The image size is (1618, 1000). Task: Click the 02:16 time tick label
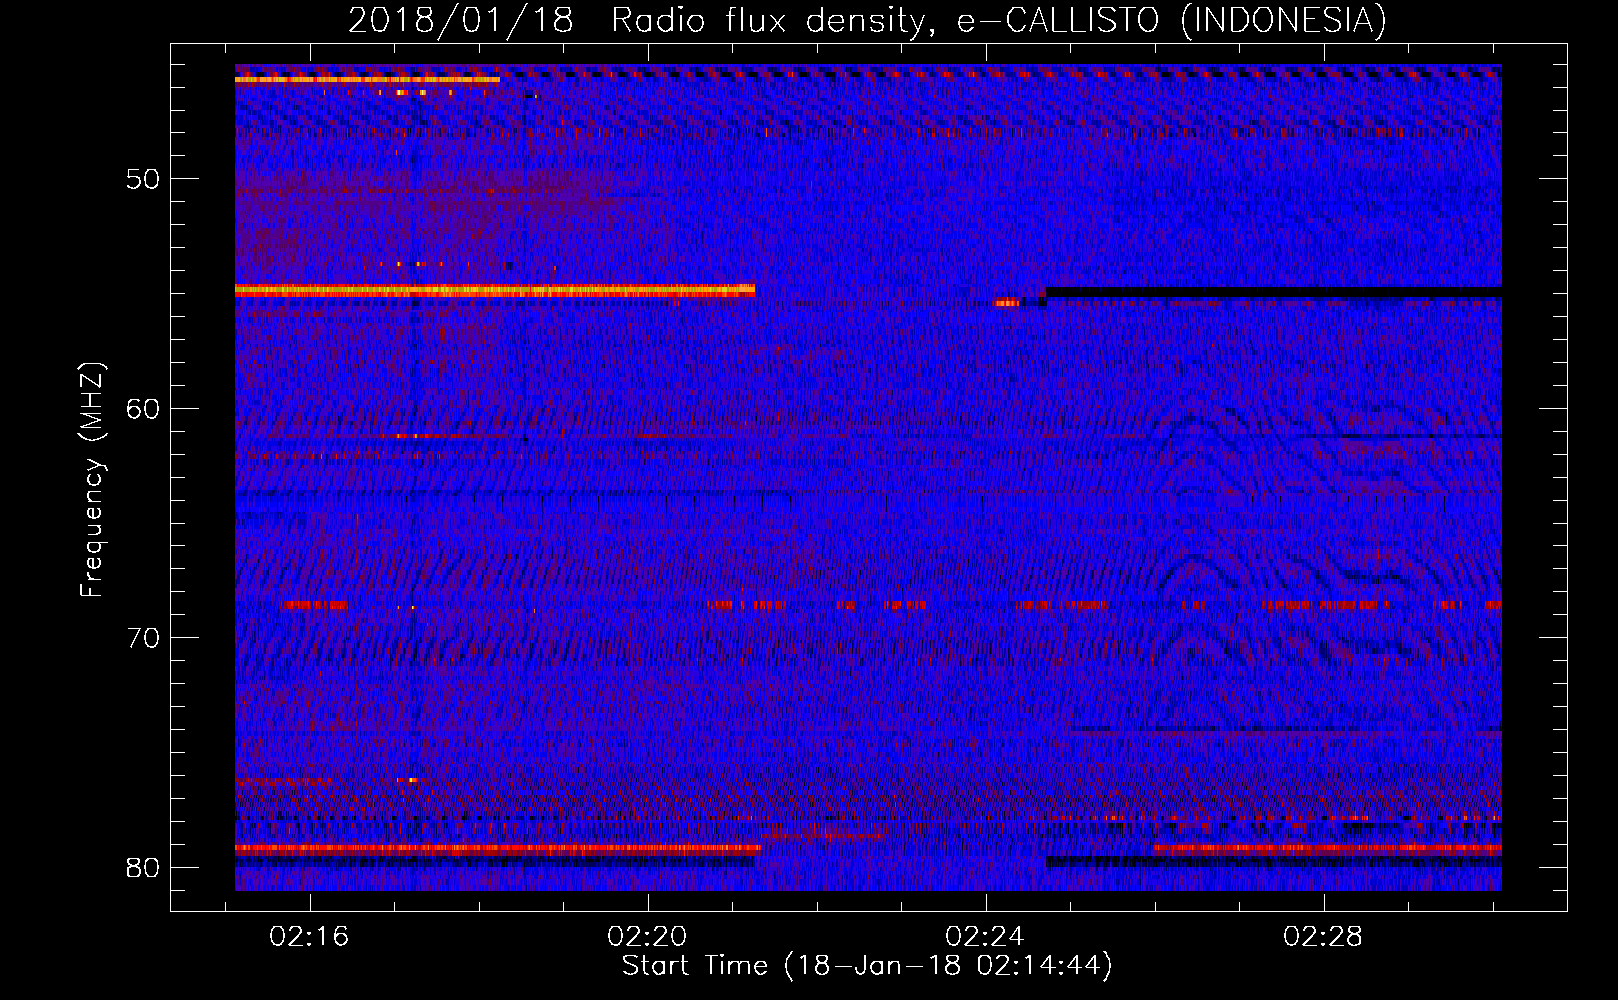coord(309,937)
